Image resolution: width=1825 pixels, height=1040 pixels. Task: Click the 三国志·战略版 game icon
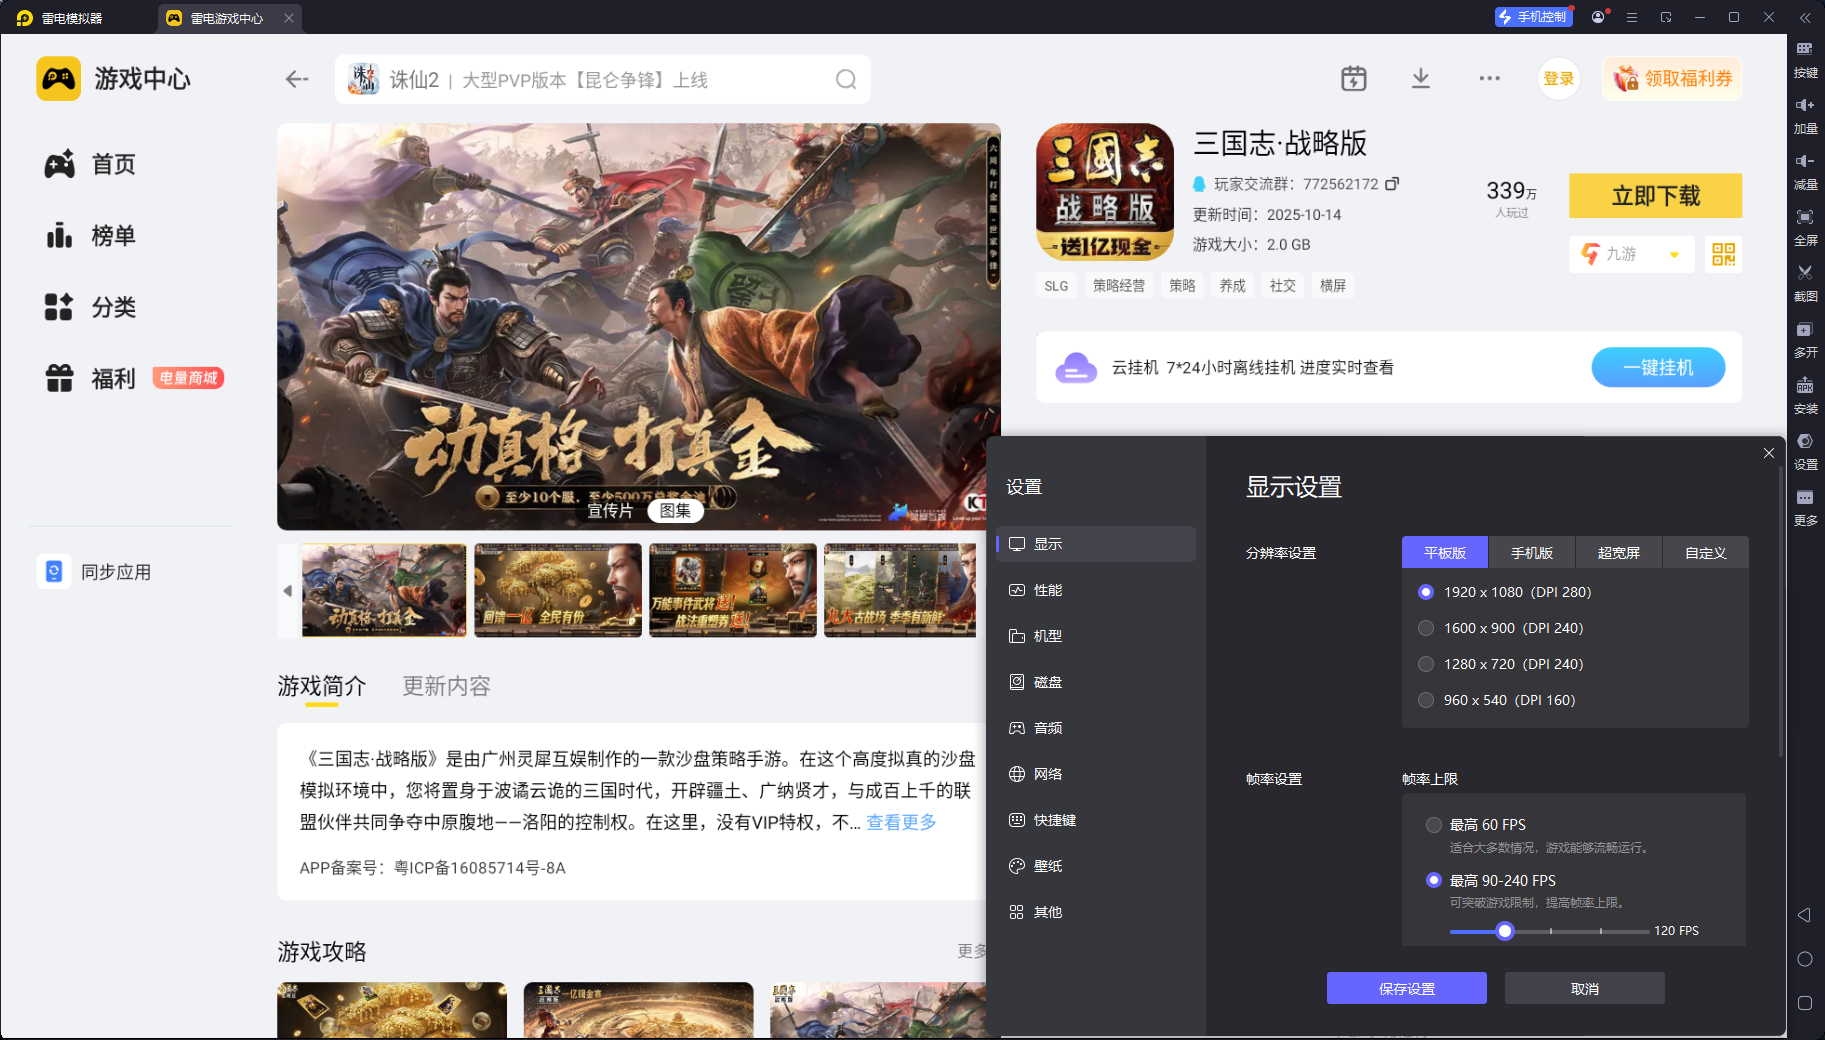(1105, 192)
